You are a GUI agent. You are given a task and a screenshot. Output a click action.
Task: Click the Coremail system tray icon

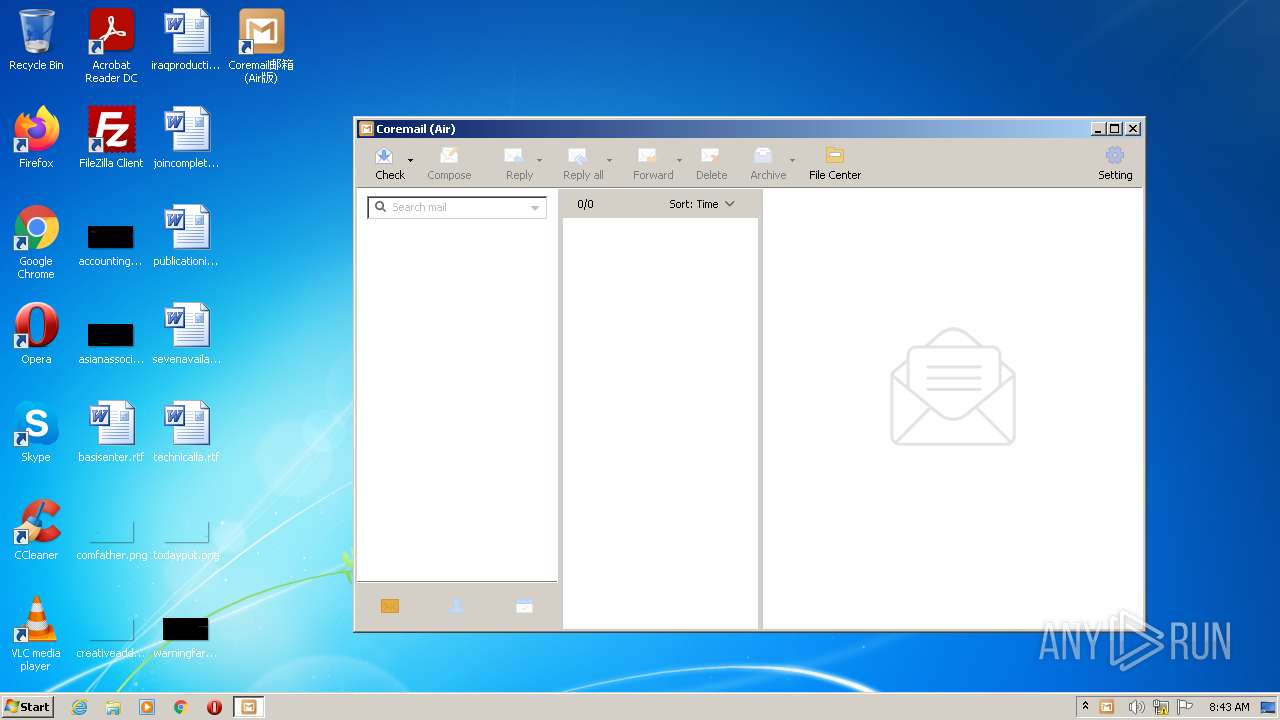pos(1107,707)
